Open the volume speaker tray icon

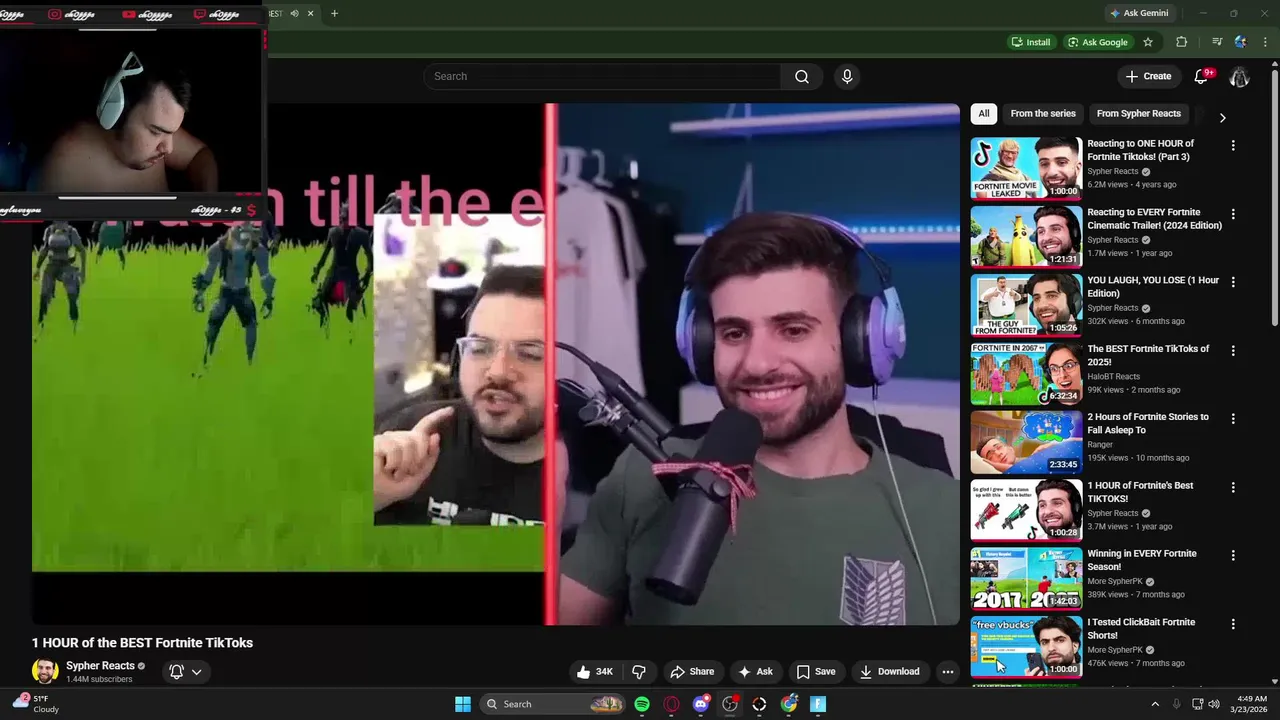(x=1215, y=704)
